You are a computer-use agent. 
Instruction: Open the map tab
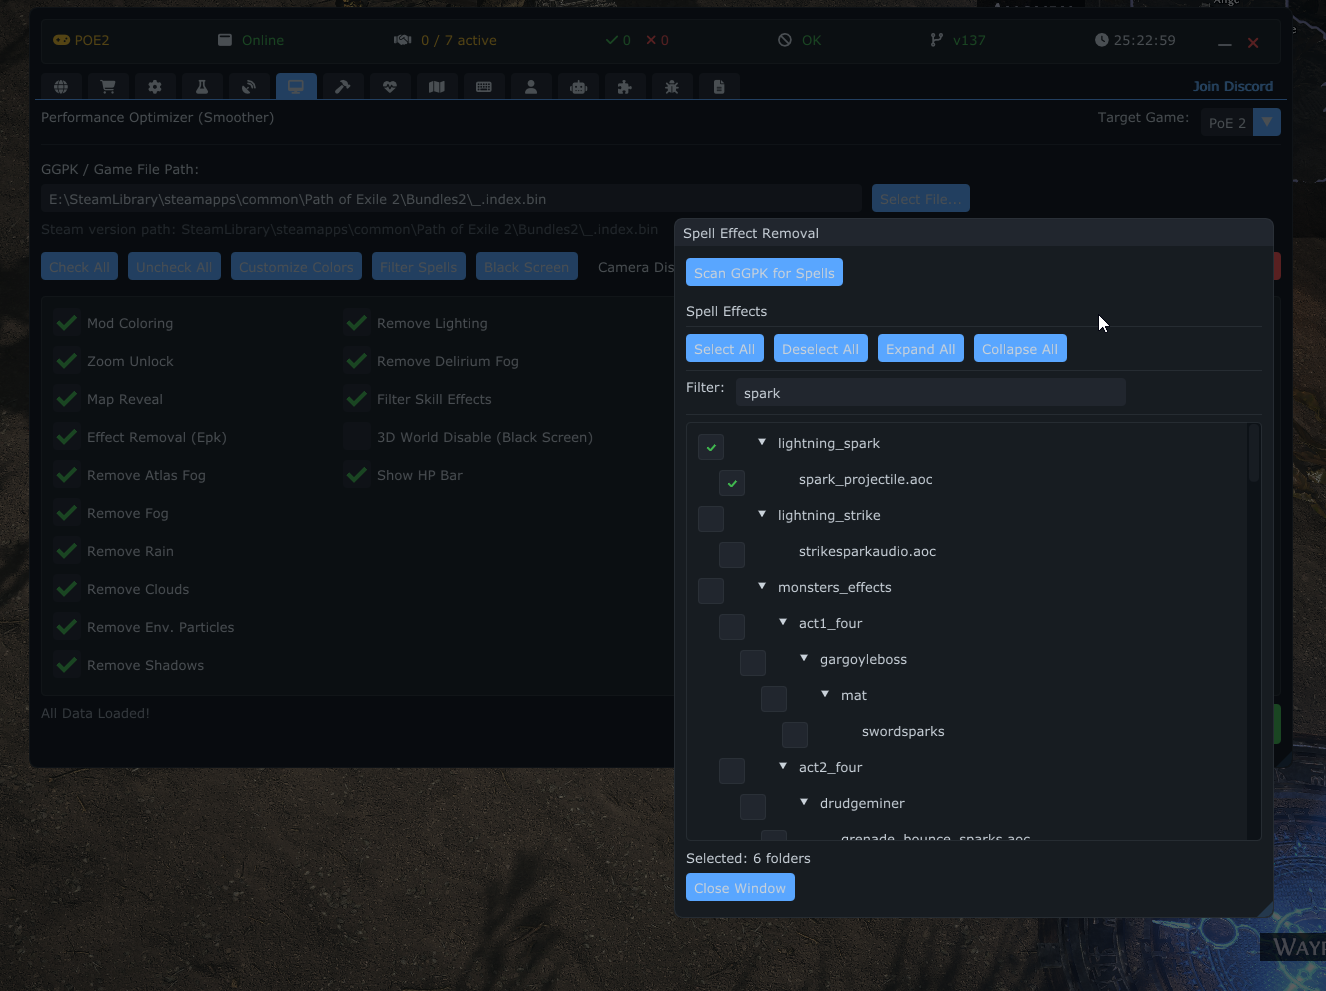click(x=437, y=87)
